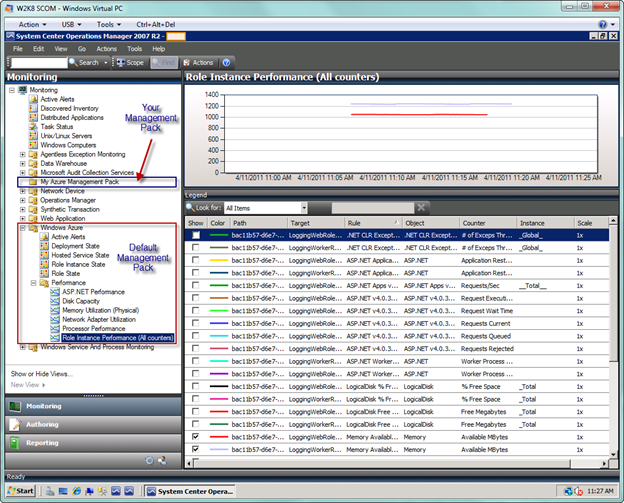
Task: Open the View menu
Action: tap(61, 49)
